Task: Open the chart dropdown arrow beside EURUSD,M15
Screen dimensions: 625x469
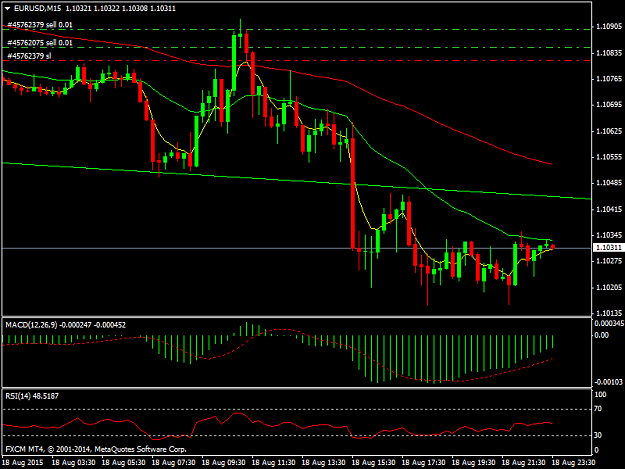Action: [x=7, y=8]
